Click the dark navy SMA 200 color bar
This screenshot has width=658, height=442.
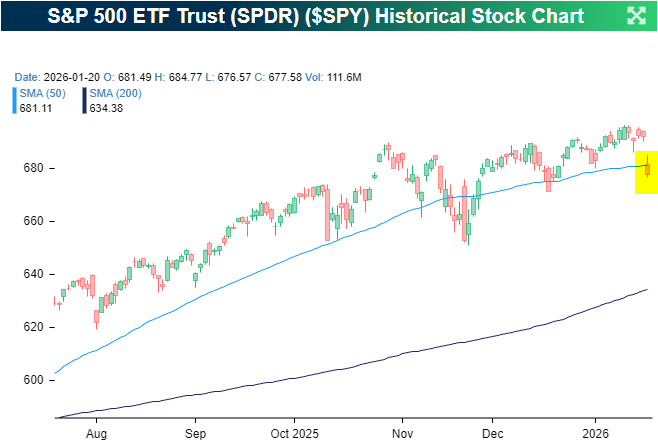click(83, 100)
